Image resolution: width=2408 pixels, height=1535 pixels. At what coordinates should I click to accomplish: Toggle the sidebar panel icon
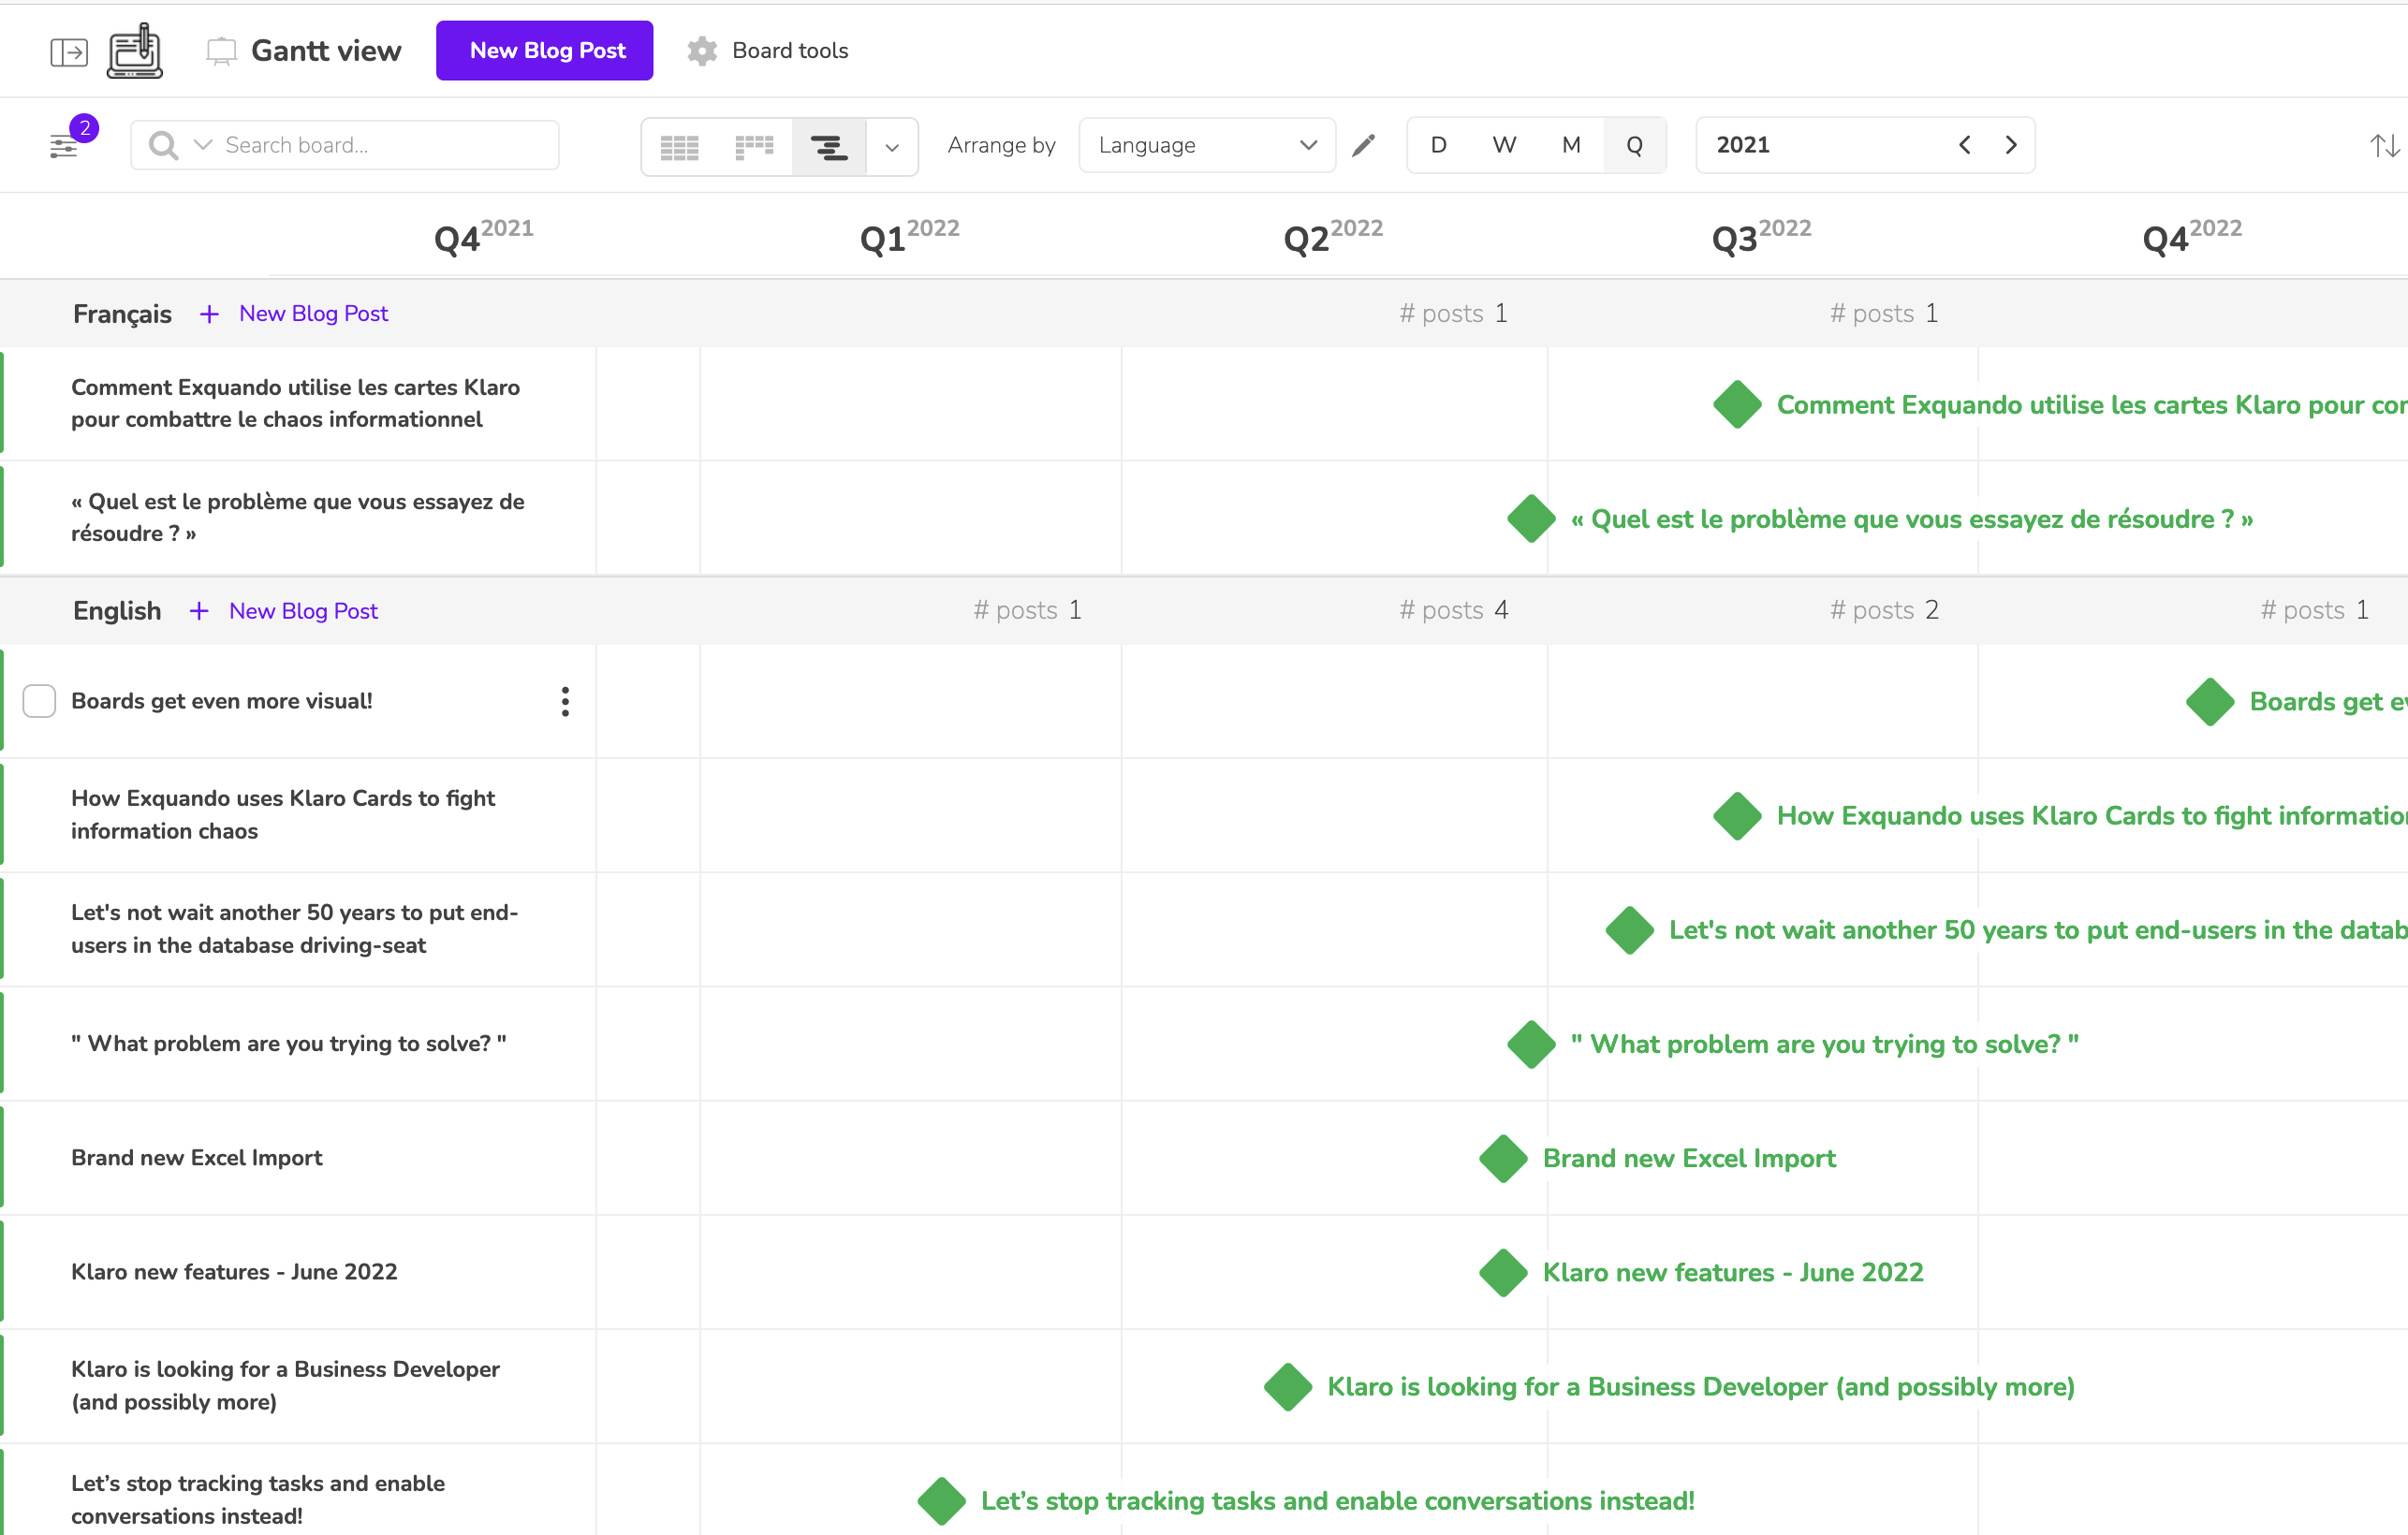pos(69,51)
